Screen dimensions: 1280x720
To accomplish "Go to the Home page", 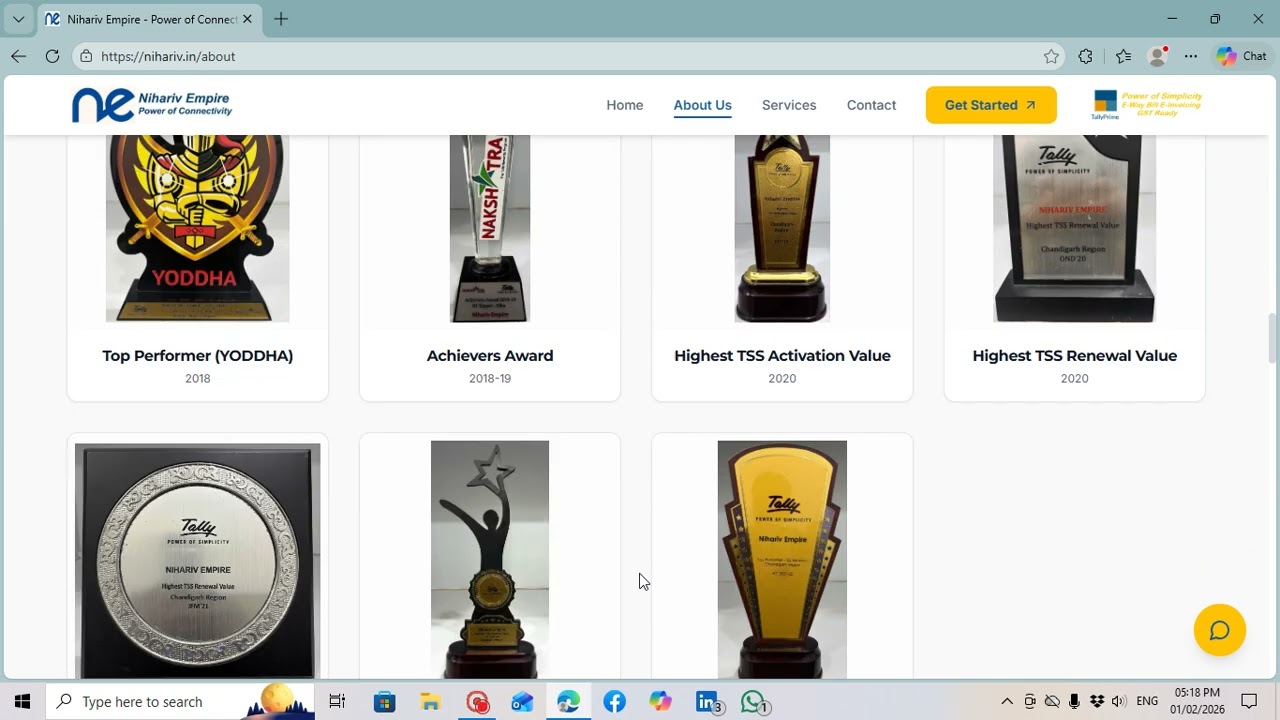I will click(x=625, y=105).
